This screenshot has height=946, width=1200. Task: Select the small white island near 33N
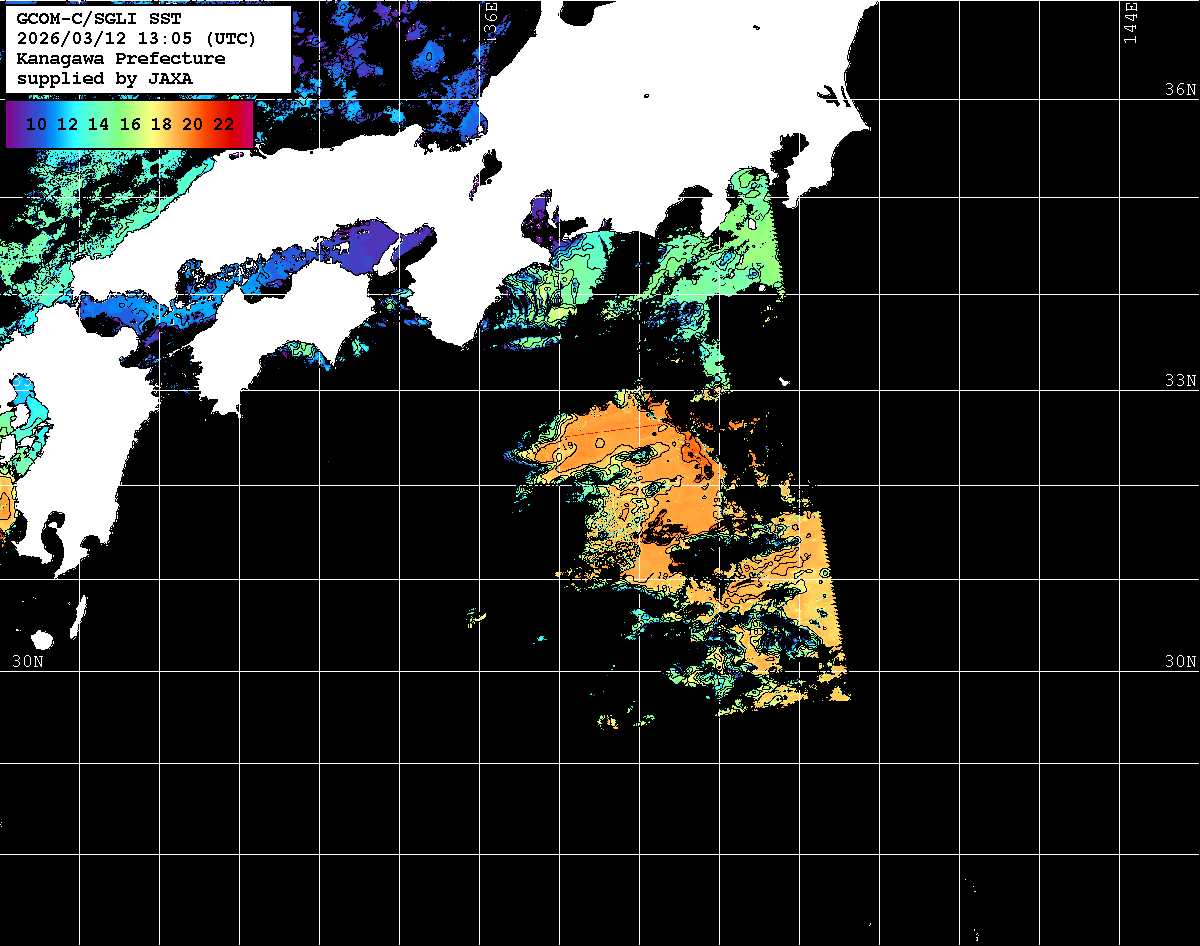tap(785, 381)
